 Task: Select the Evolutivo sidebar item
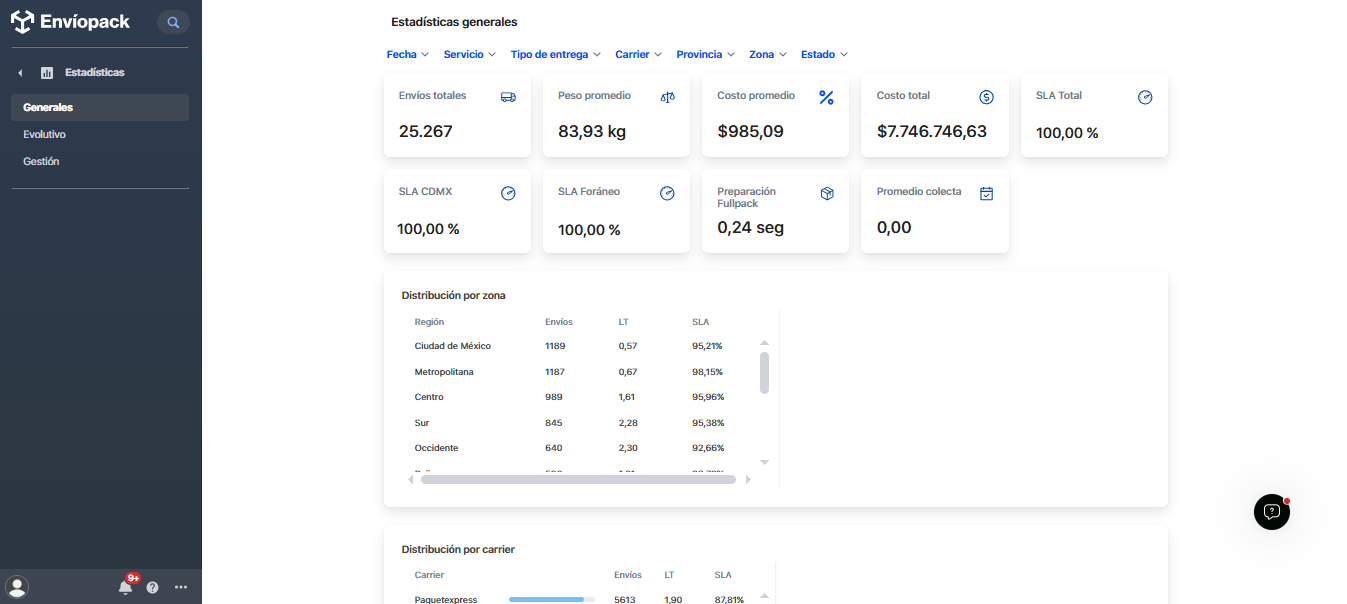(x=42, y=133)
